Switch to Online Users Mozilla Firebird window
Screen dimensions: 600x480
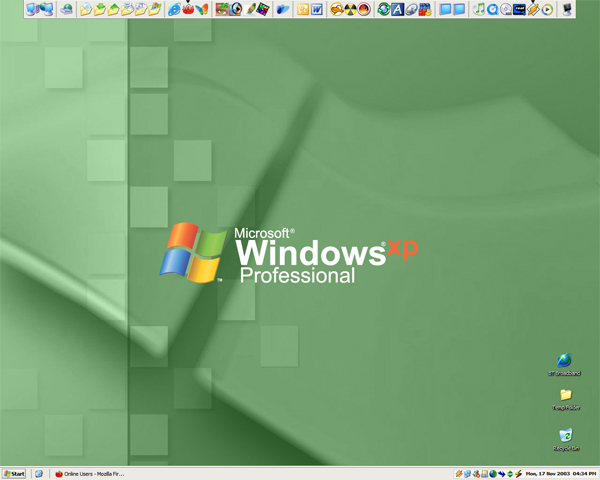coord(90,474)
